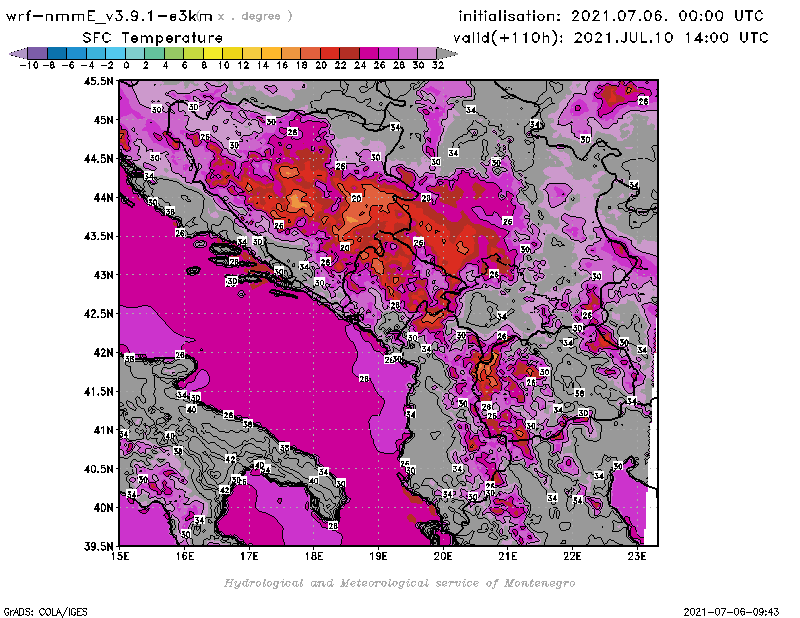Click the yellow legend swatch between 8 and 10

[213, 53]
